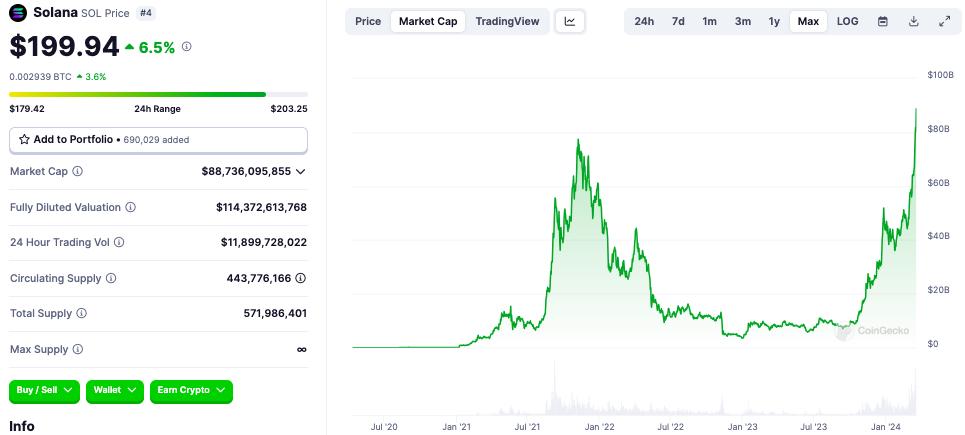Add Solana to Portfolio
Image resolution: width=965 pixels, height=435 pixels.
coord(158,140)
